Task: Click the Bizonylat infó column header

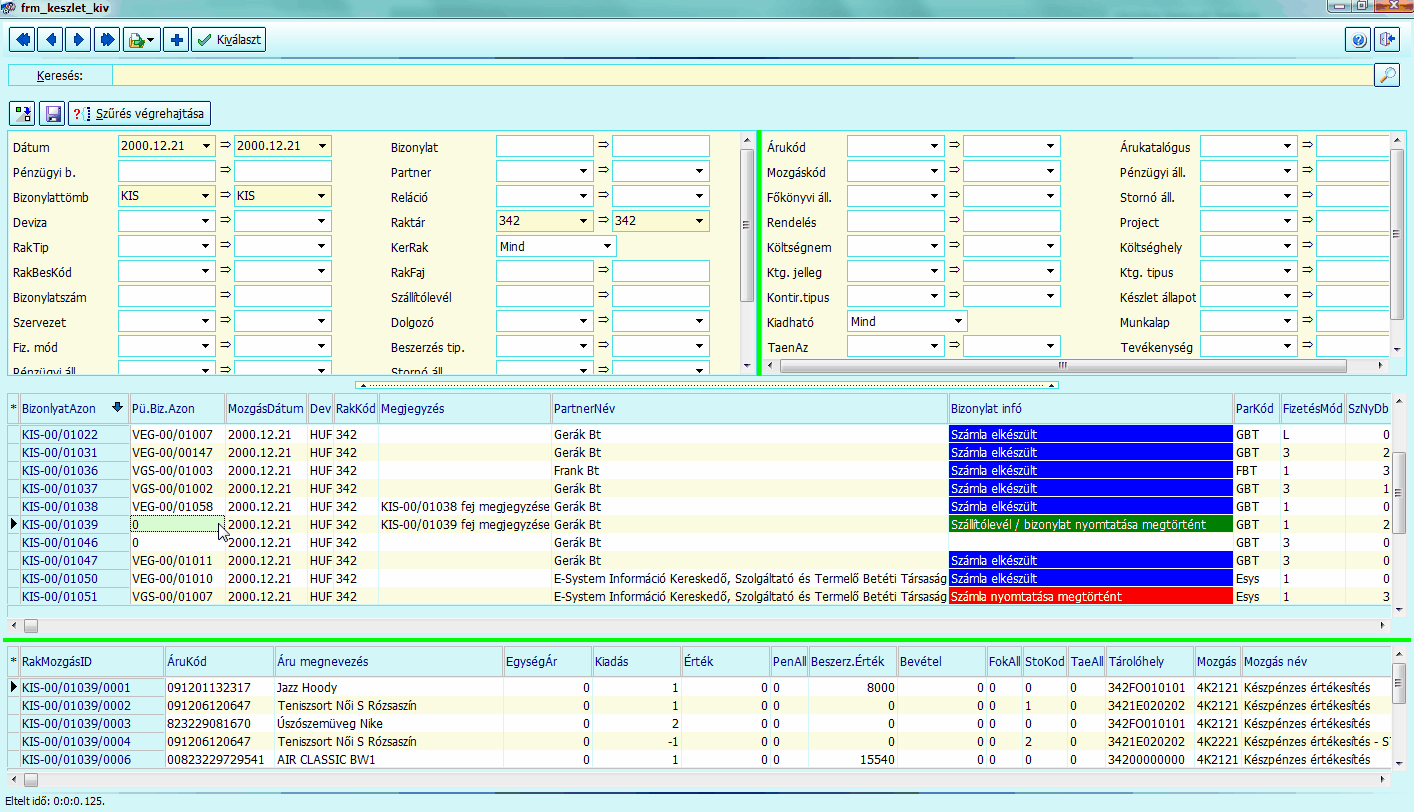Action: tap(1091, 408)
